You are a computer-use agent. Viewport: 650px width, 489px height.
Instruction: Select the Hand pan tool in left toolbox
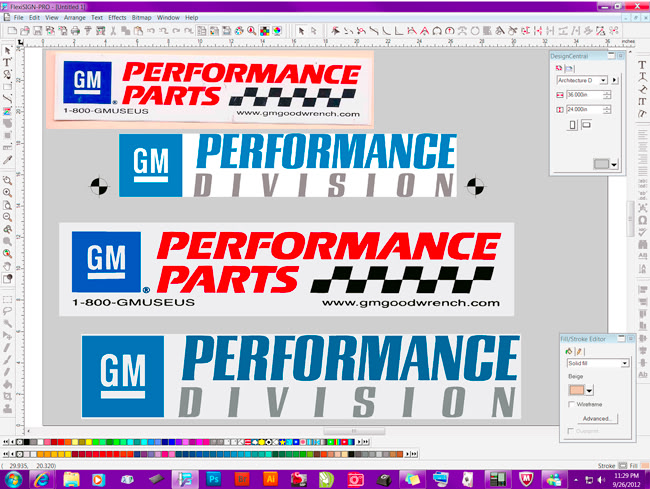[x=7, y=266]
